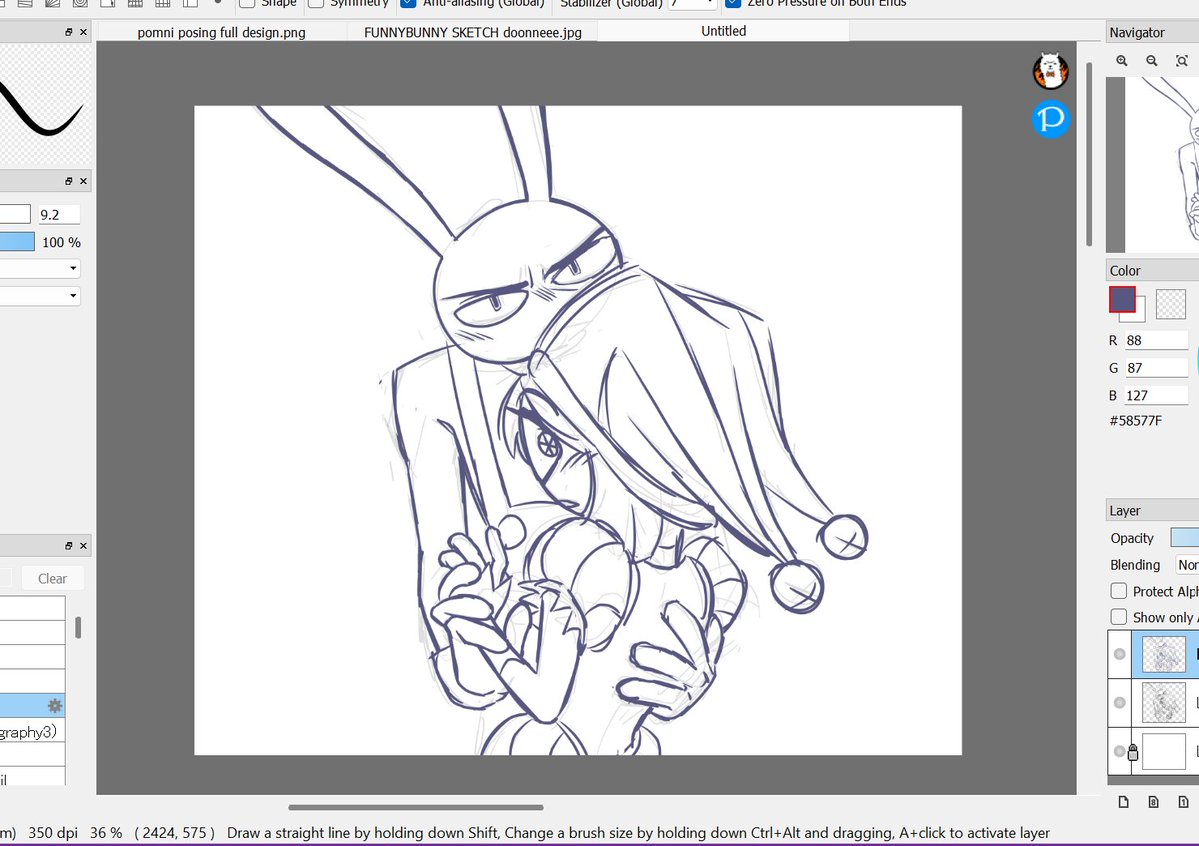Click the Navigator fit-to-window zoom icon
Screen dimensions: 1199x846
(1181, 60)
